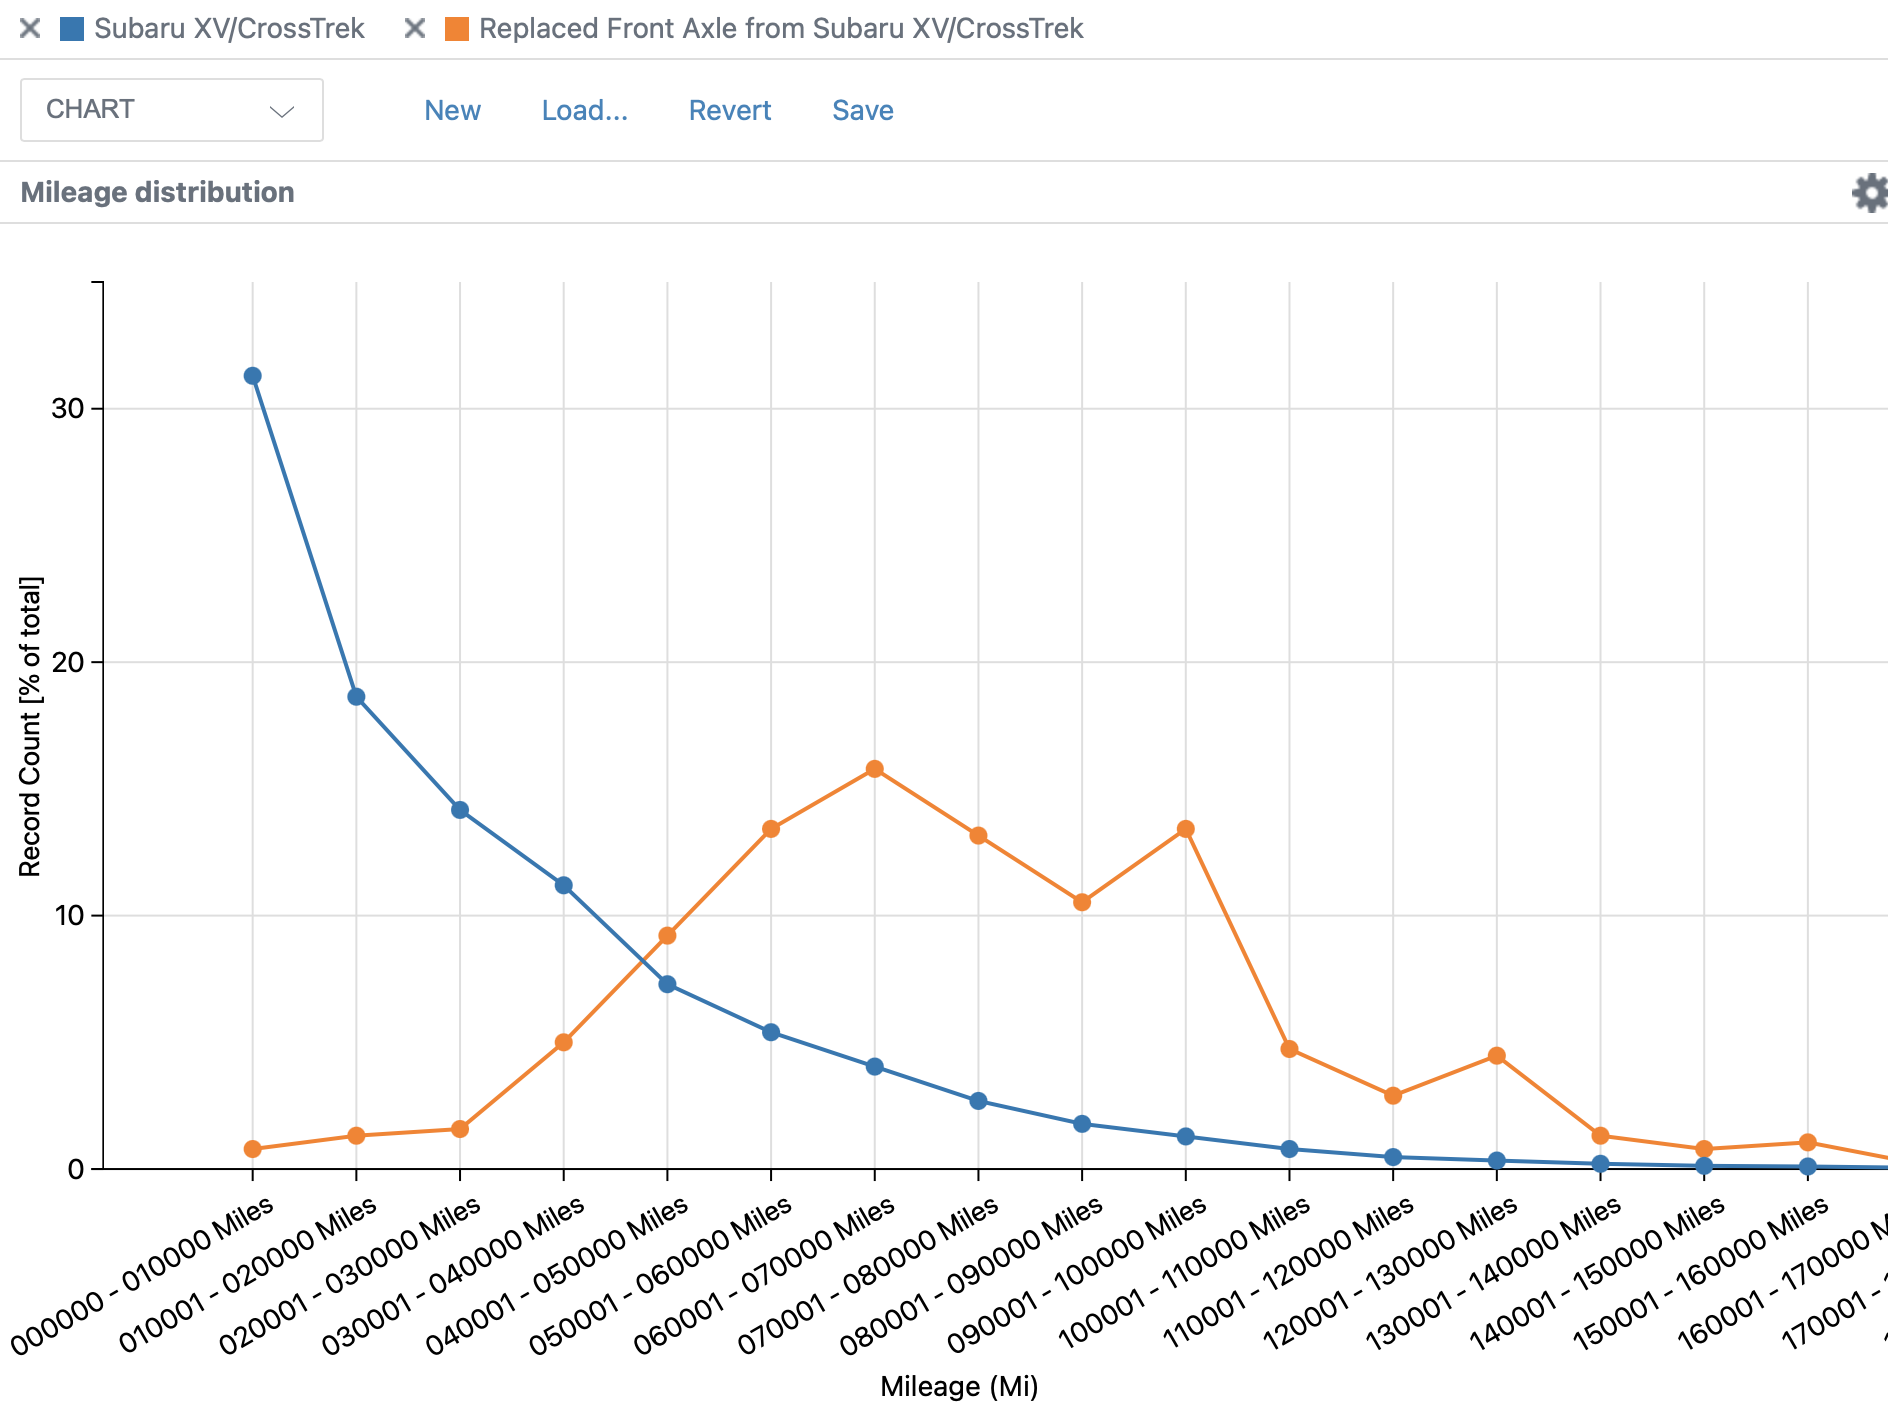Click the Subaru XV/CrossTrek legend label
This screenshot has width=1888, height=1418.
(x=229, y=28)
